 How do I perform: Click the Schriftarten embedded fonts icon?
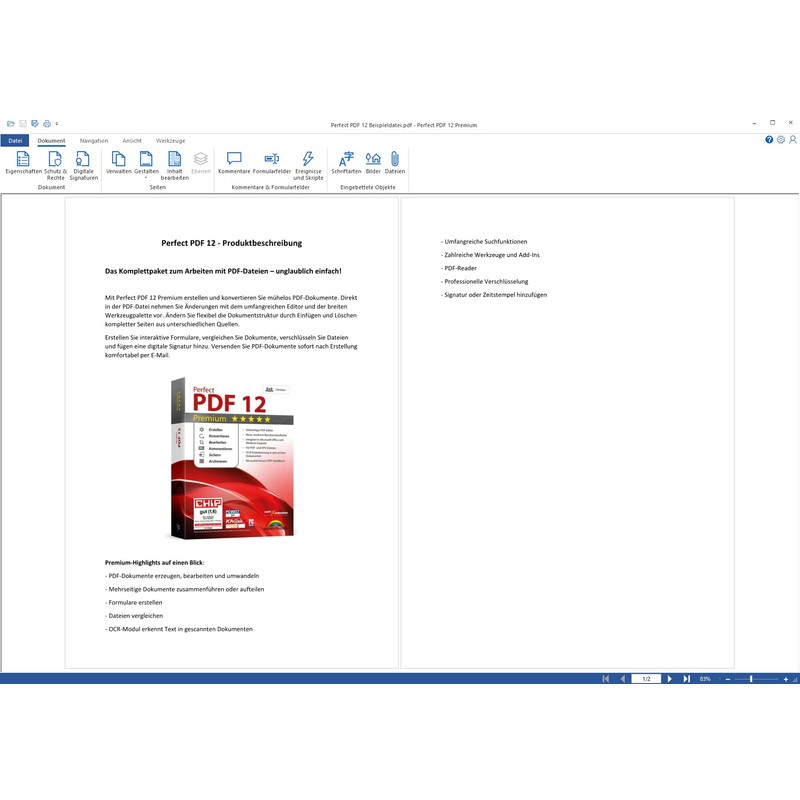coord(346,163)
